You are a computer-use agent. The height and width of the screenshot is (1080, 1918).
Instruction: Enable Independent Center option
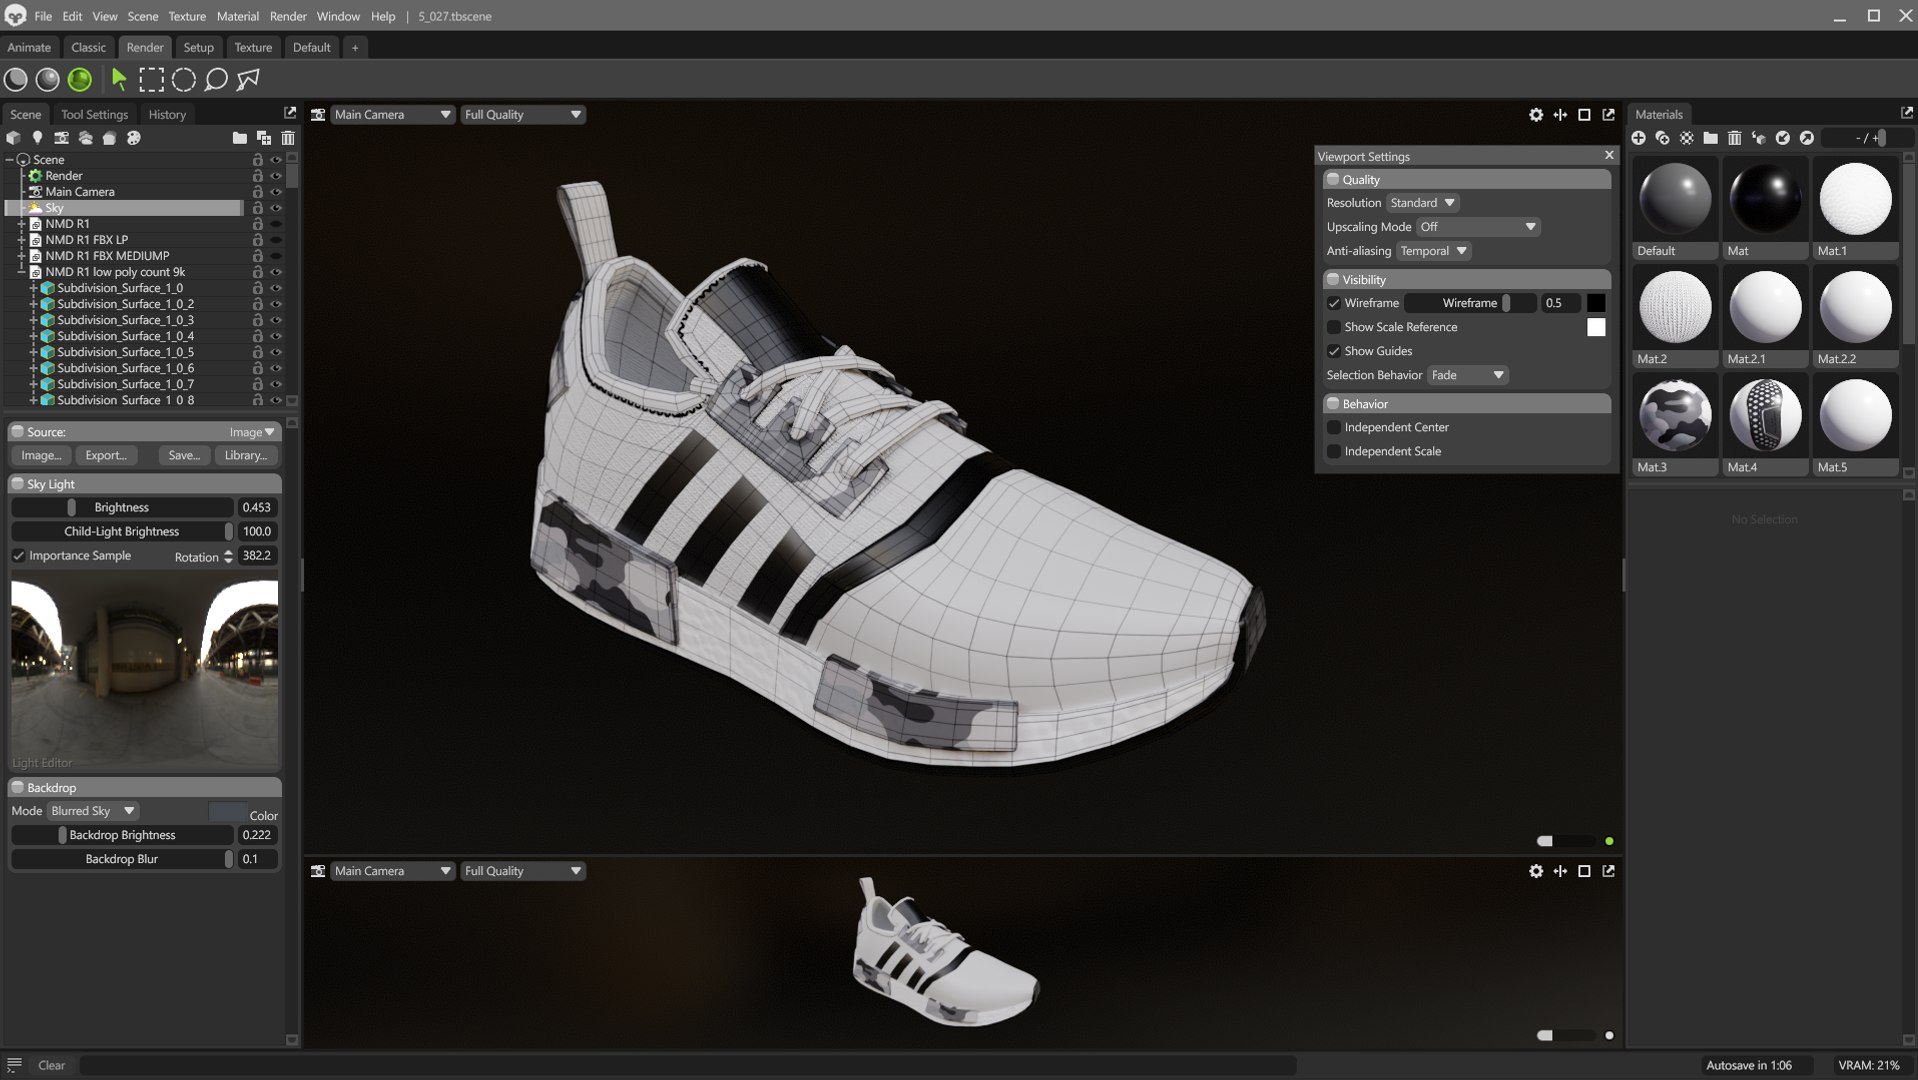point(1333,427)
